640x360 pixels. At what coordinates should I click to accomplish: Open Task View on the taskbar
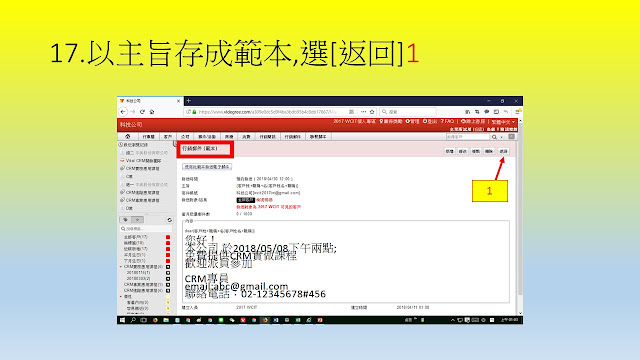tap(143, 320)
